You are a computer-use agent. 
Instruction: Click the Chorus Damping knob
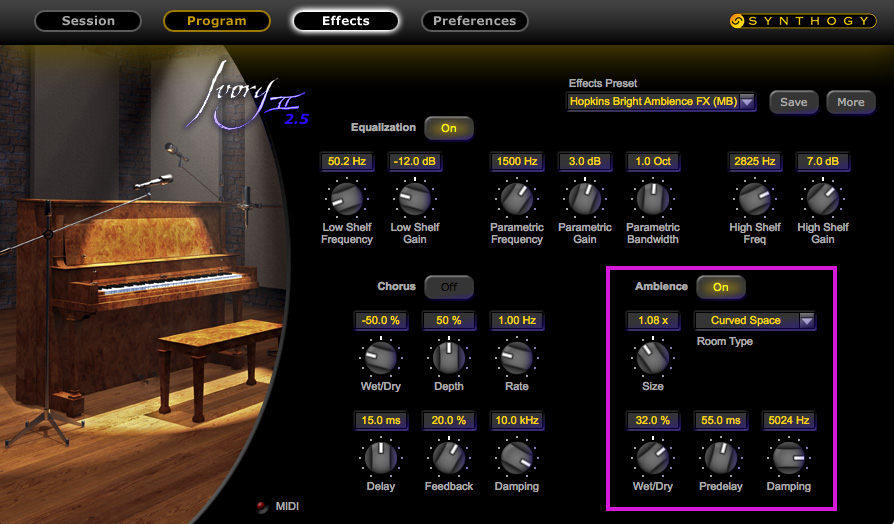(x=517, y=458)
